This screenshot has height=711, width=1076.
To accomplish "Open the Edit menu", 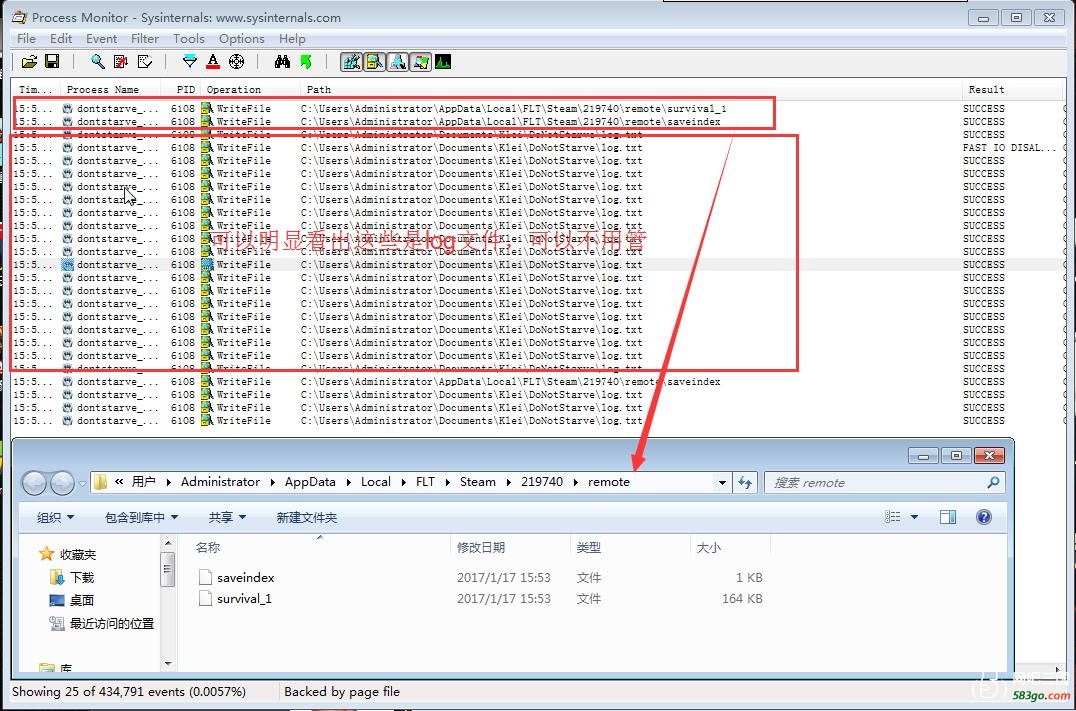I will [x=61, y=39].
